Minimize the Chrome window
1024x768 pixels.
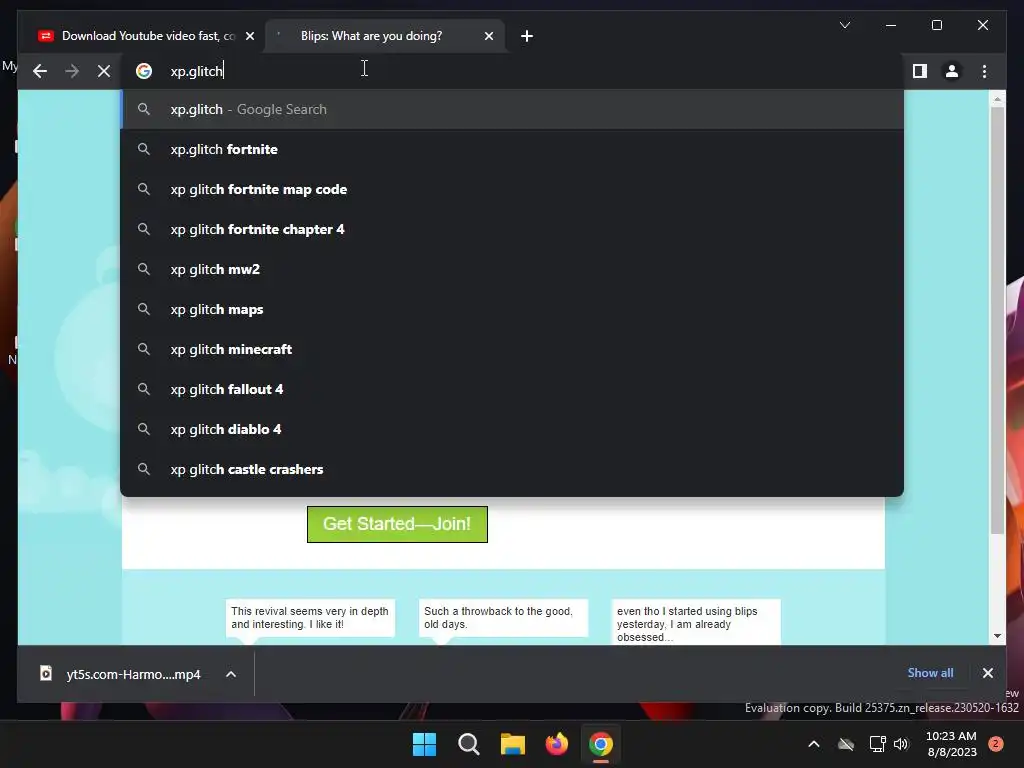tap(891, 25)
